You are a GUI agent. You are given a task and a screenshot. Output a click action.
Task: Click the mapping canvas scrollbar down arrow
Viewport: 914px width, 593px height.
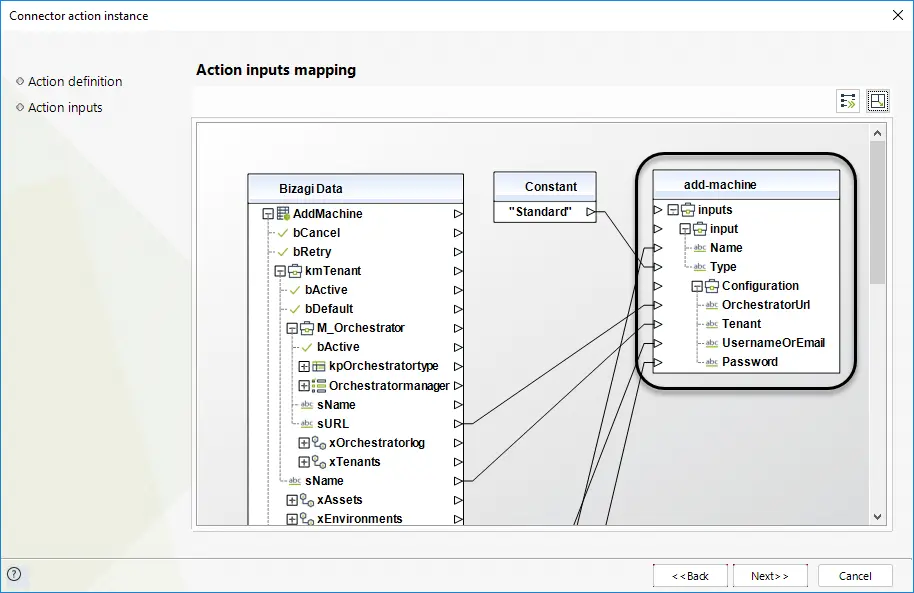click(x=878, y=517)
